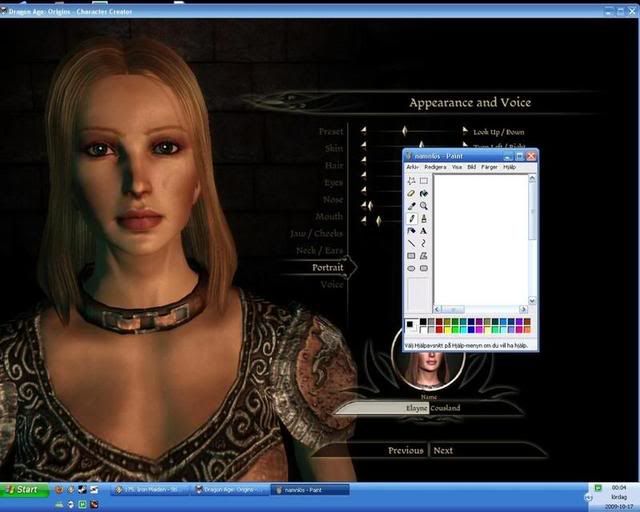Select the Eyedropper color picker tool
The image size is (640, 512).
(411, 205)
